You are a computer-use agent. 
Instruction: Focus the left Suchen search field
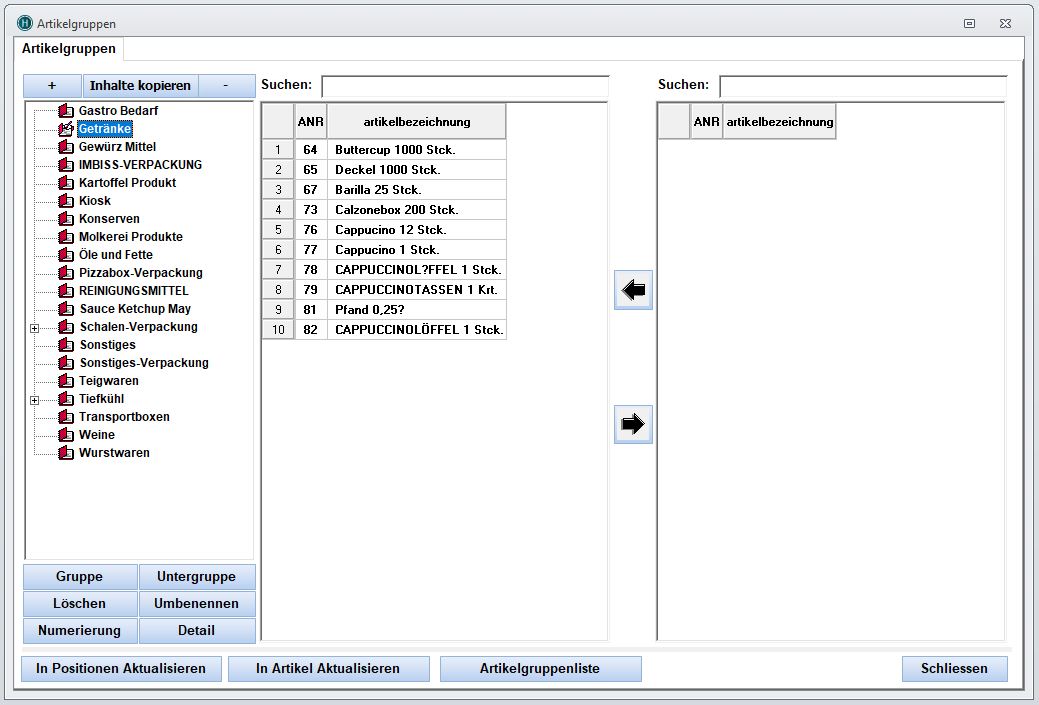pos(465,86)
